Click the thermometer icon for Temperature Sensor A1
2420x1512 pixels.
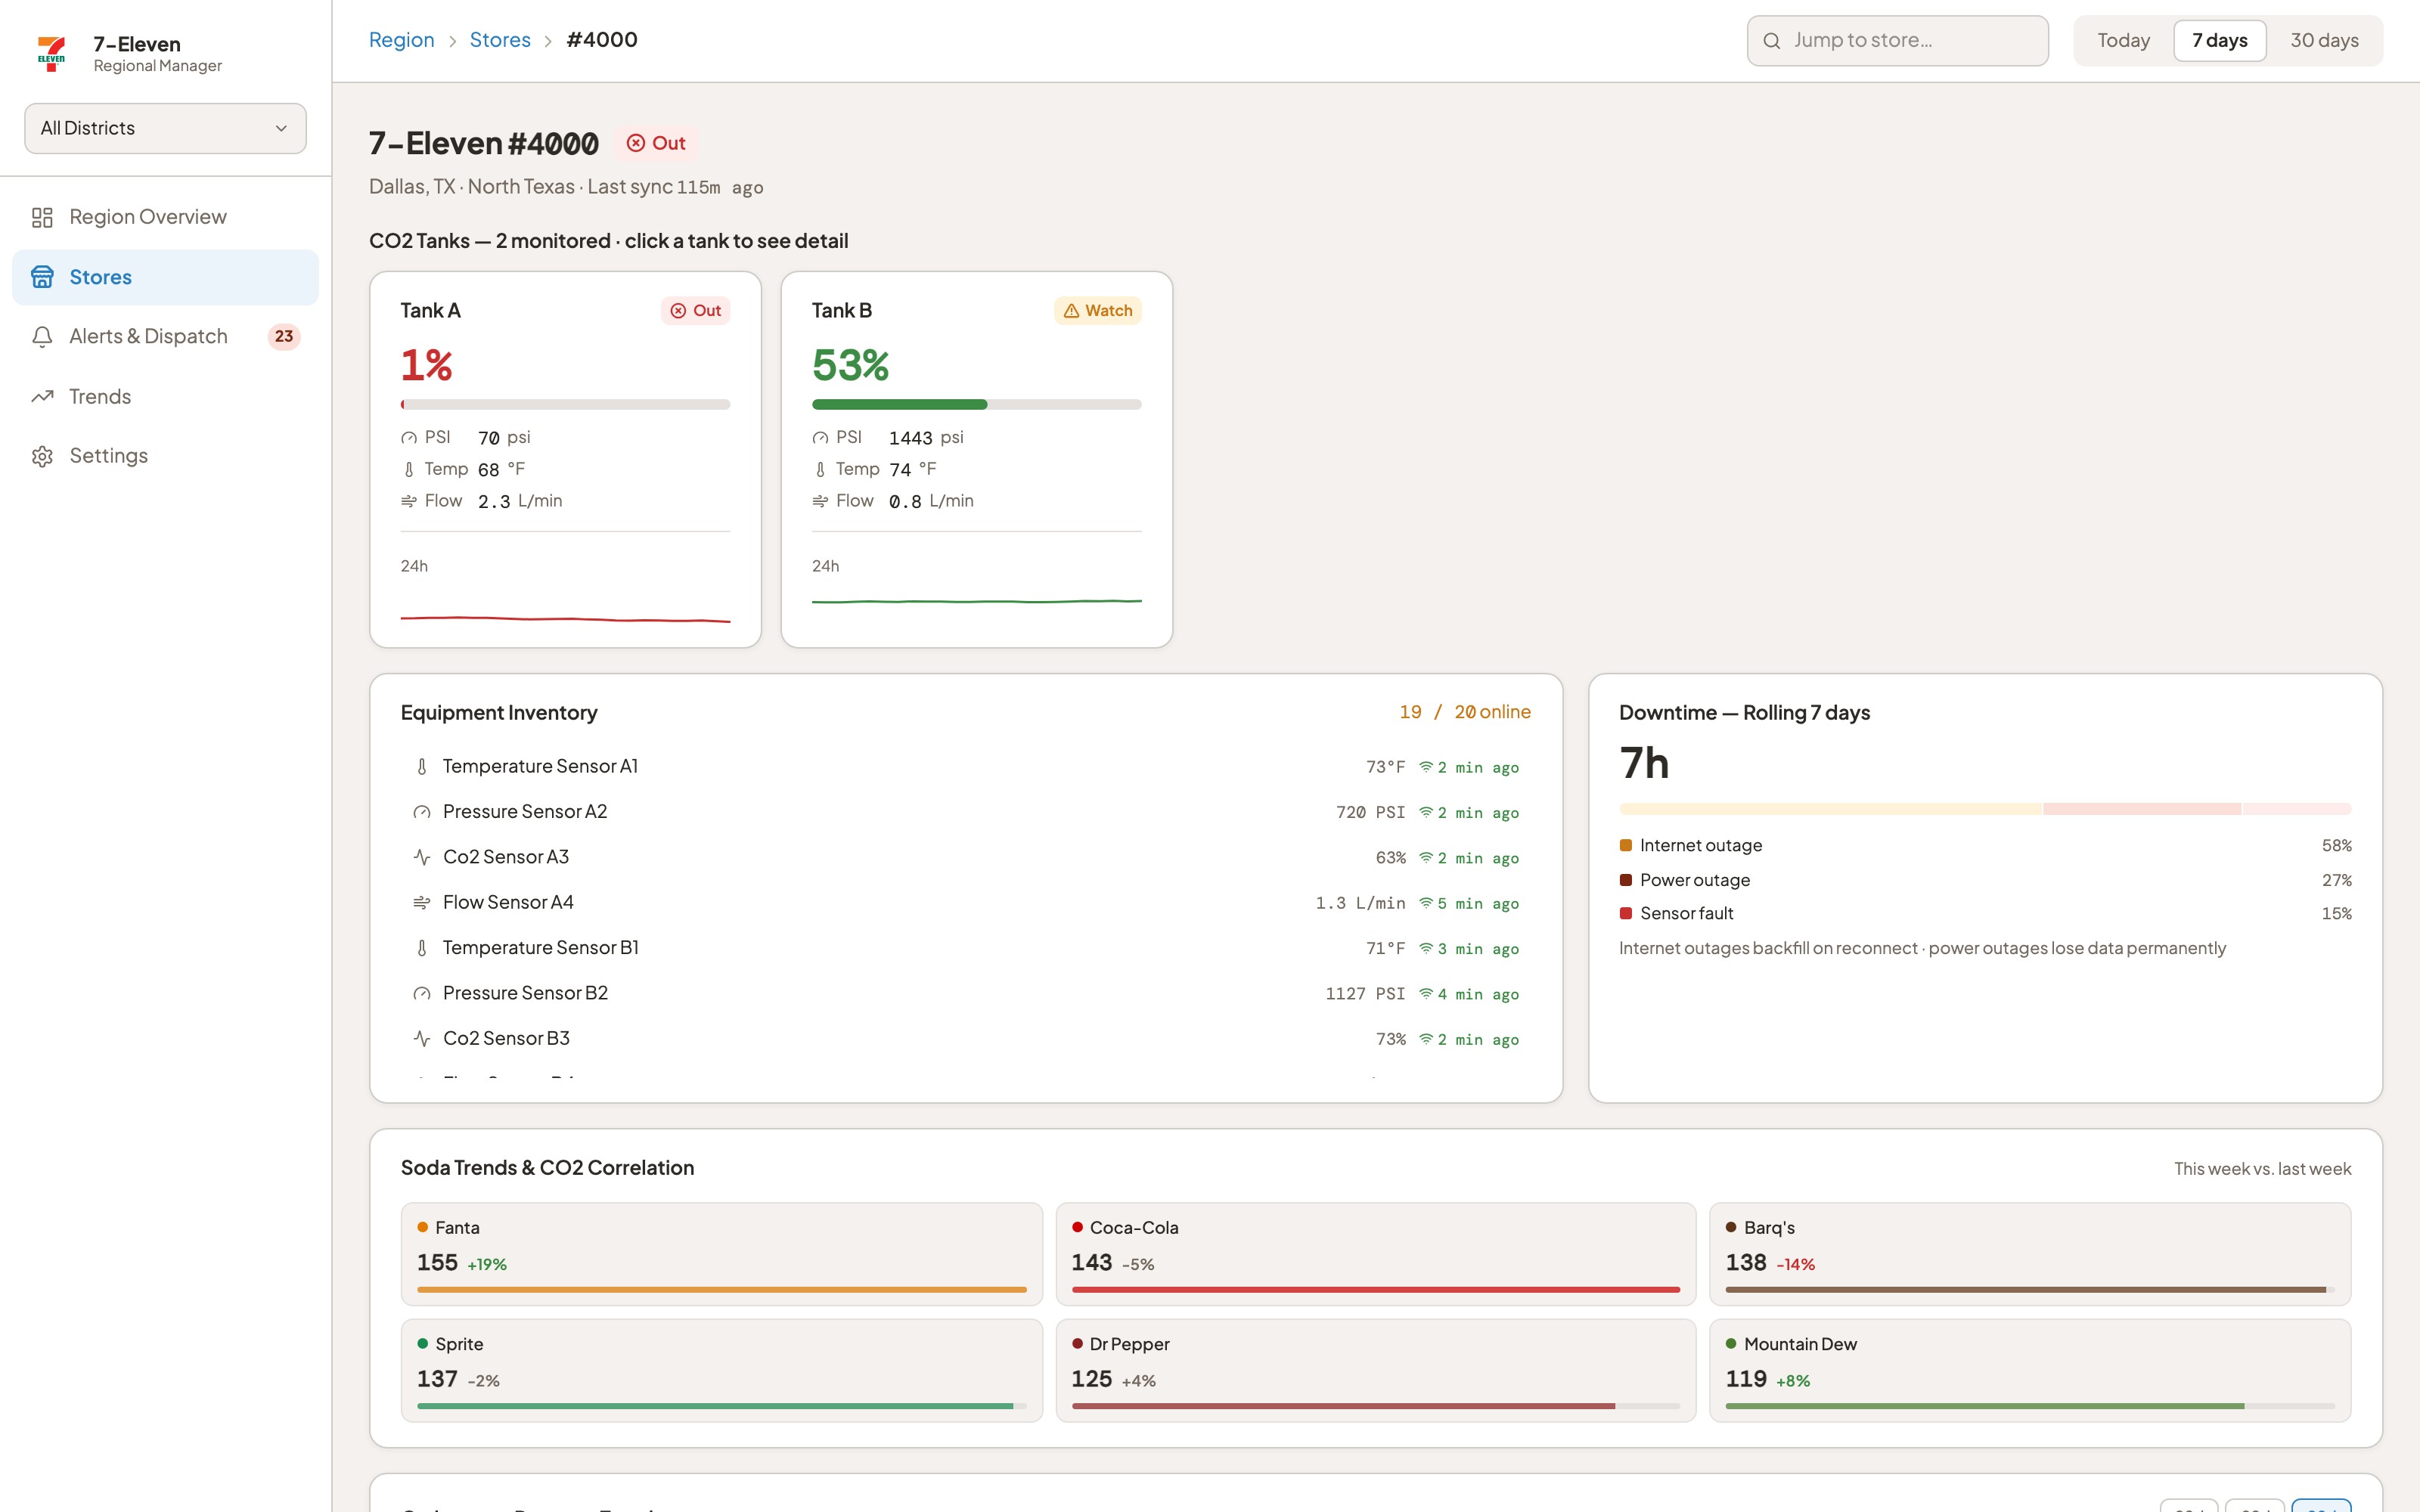point(422,767)
